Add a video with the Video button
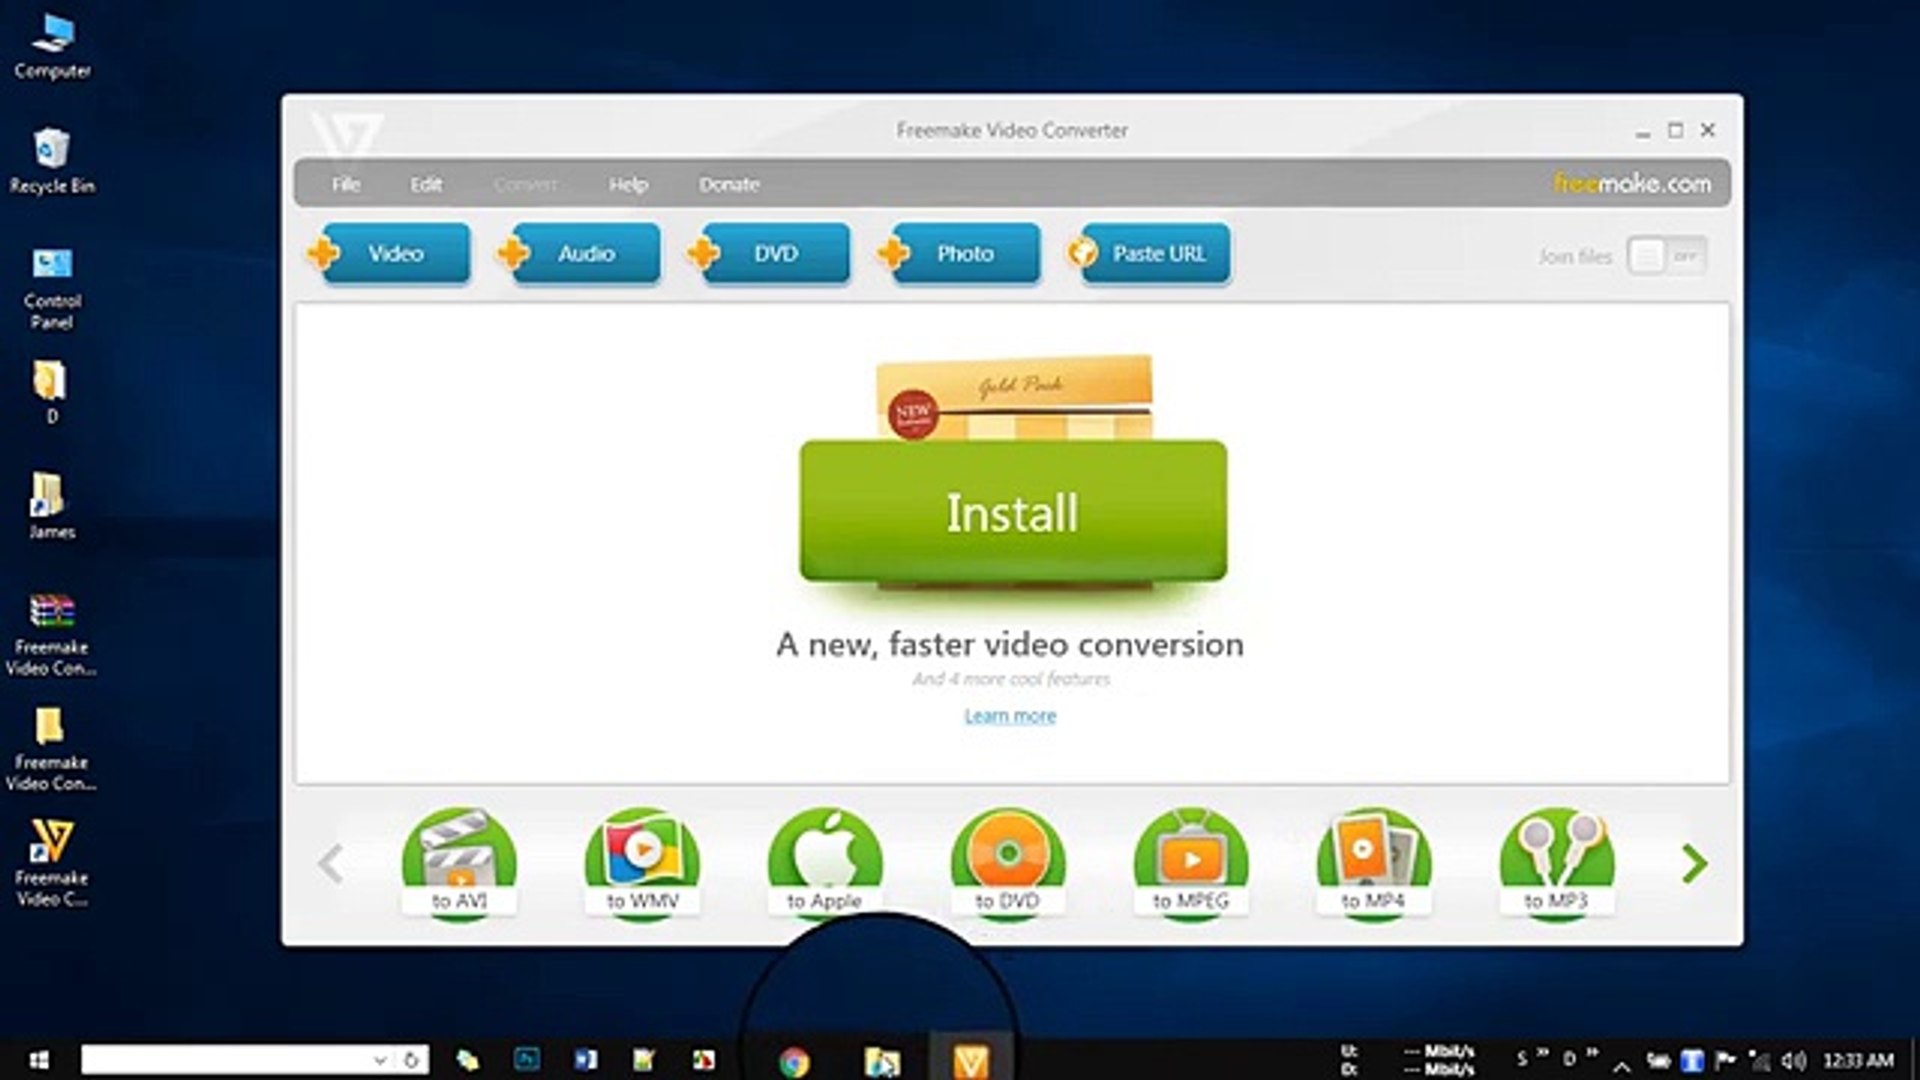Image resolution: width=1920 pixels, height=1080 pixels. [395, 254]
